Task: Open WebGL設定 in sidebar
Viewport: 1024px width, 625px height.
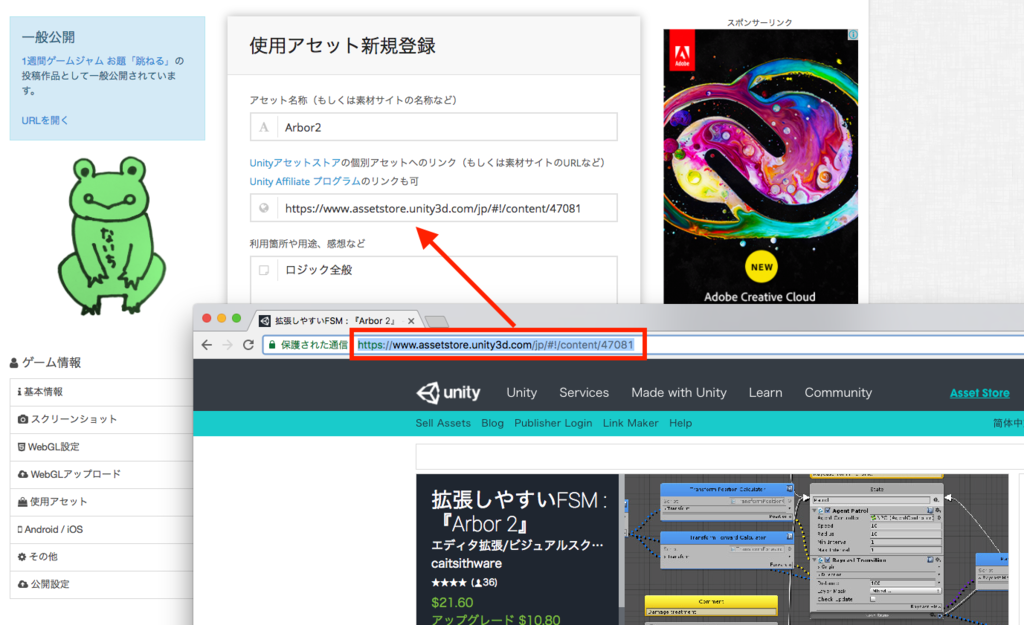Action: pos(101,447)
